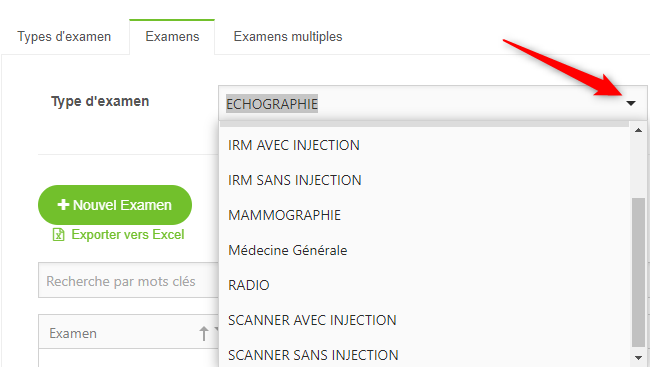
Task: Click the dropdown list scrollbar thumb
Action: point(638,272)
